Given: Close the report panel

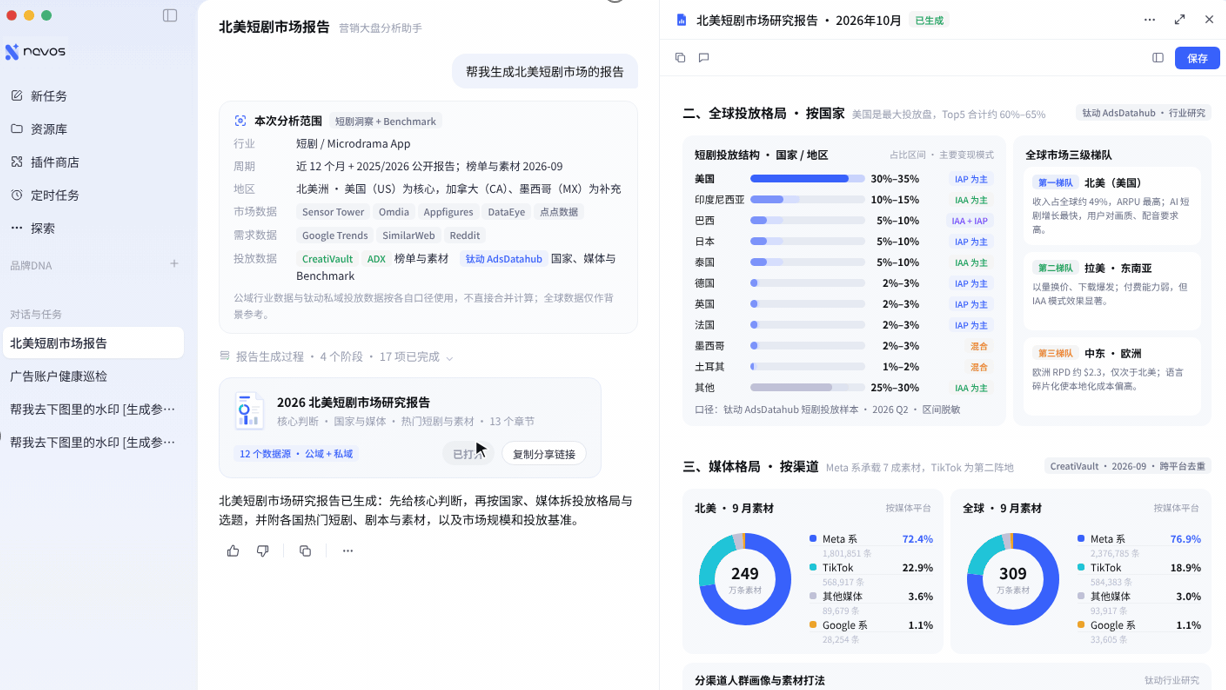Looking at the screenshot, I should point(1209,20).
